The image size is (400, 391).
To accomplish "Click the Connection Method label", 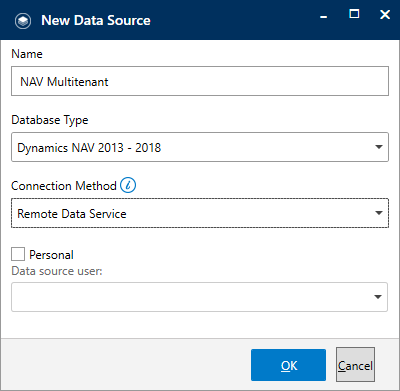I will click(64, 186).
